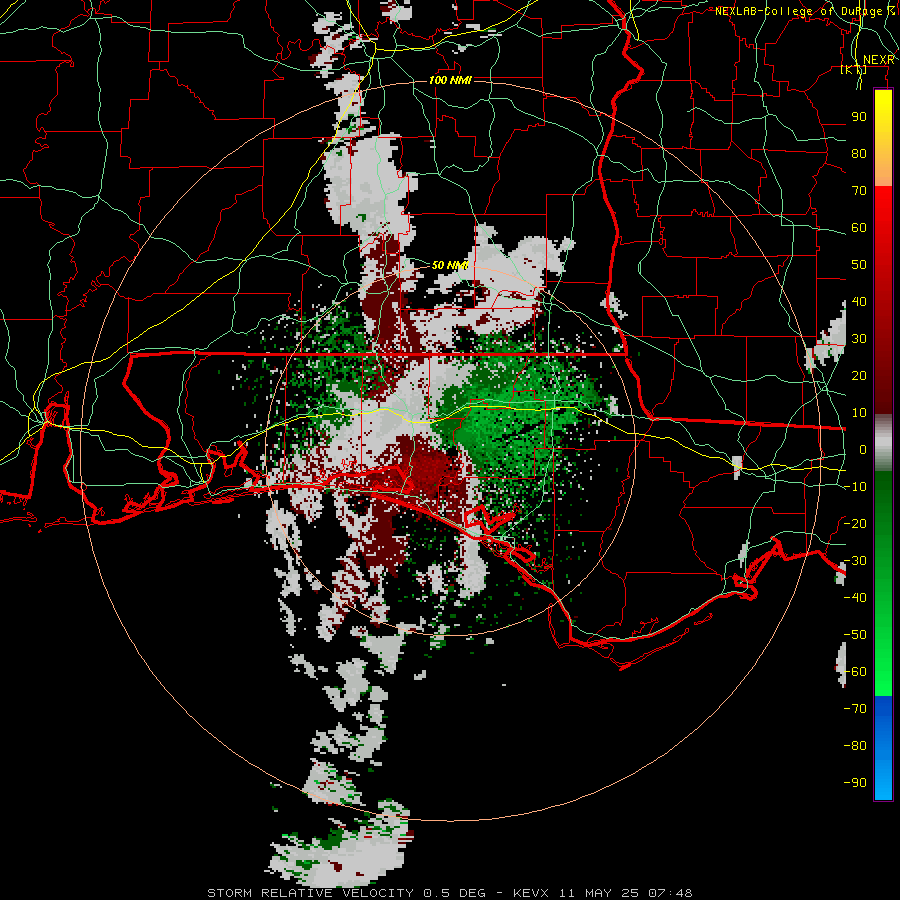Click the 20 value on the velocity scale

click(x=859, y=376)
